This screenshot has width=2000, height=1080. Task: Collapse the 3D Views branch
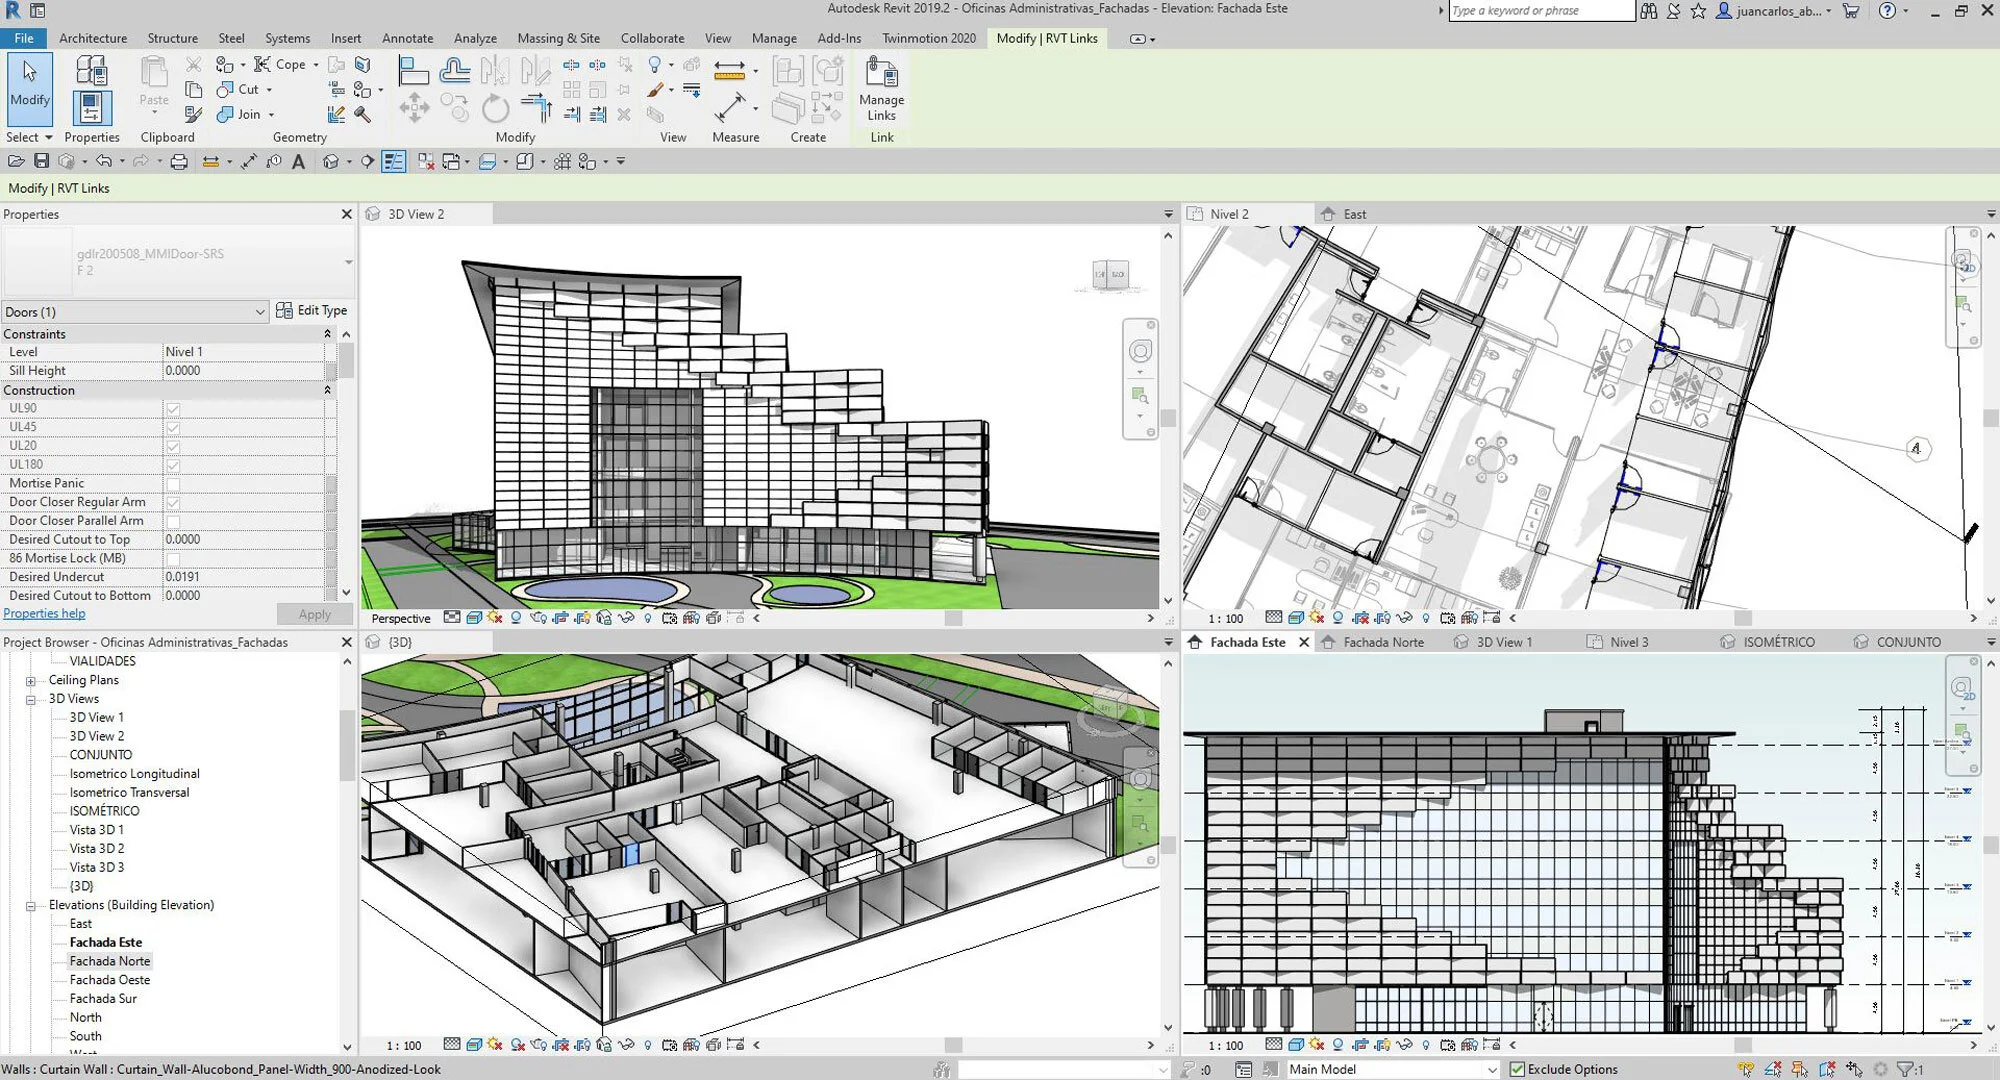30,698
